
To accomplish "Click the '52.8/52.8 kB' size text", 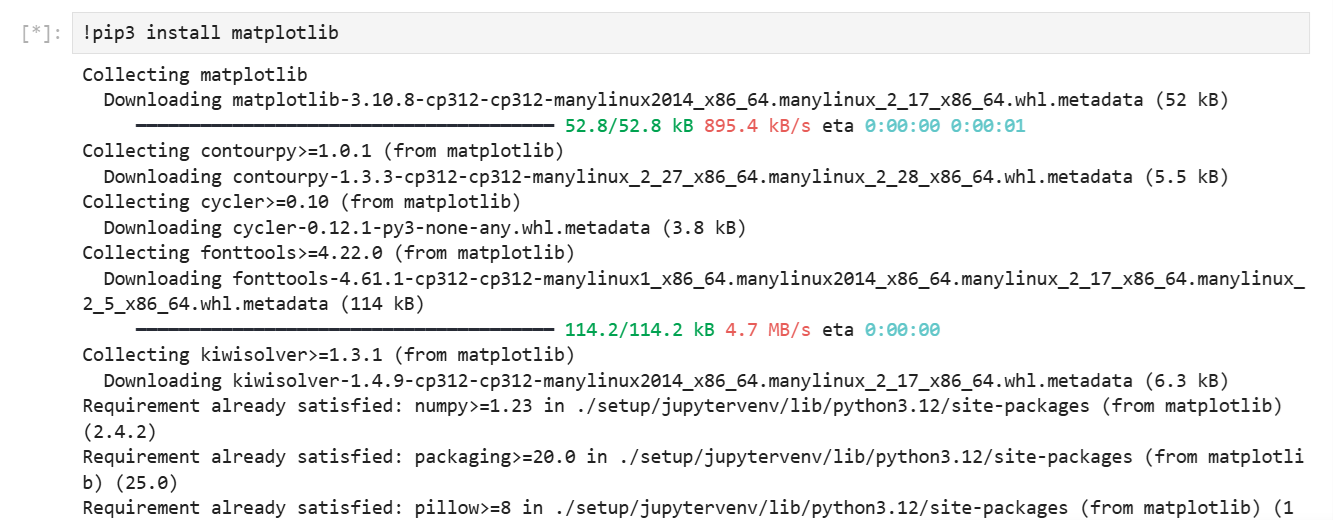I will 629,126.
